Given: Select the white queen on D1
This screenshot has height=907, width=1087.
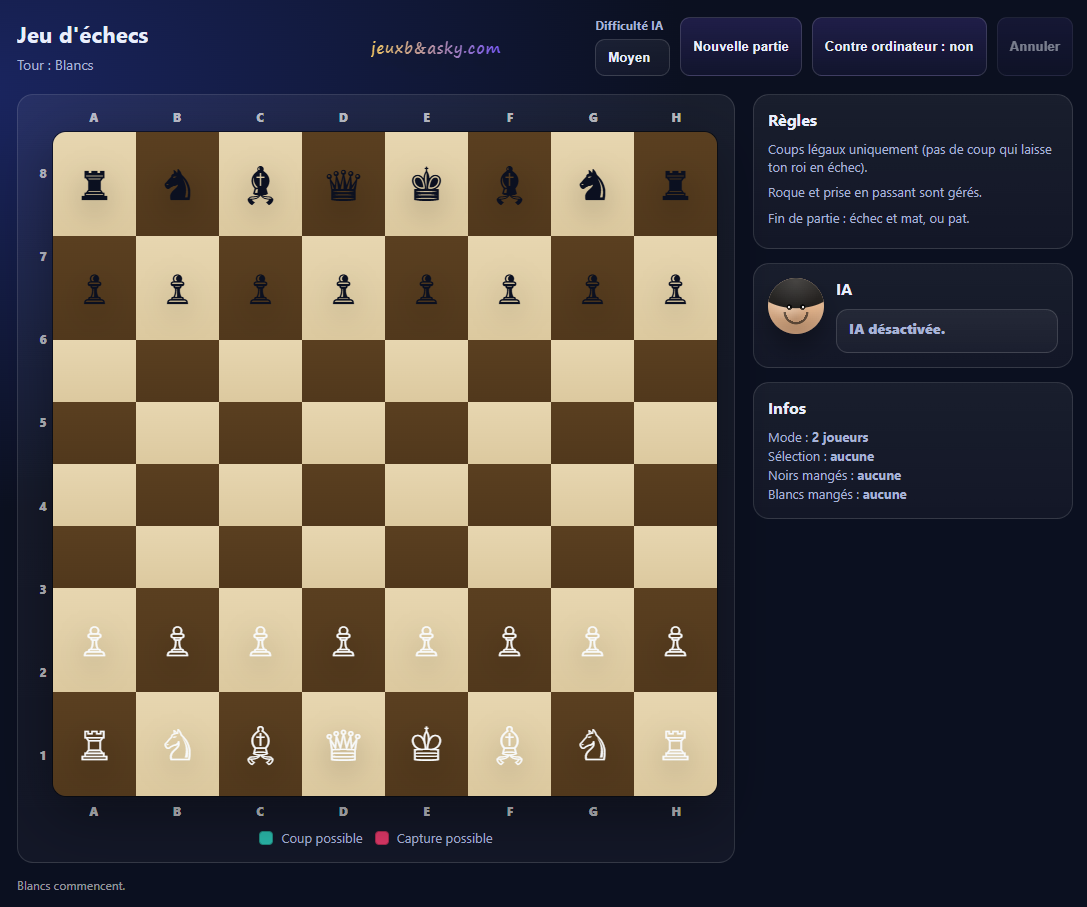Looking at the screenshot, I should click(x=344, y=744).
